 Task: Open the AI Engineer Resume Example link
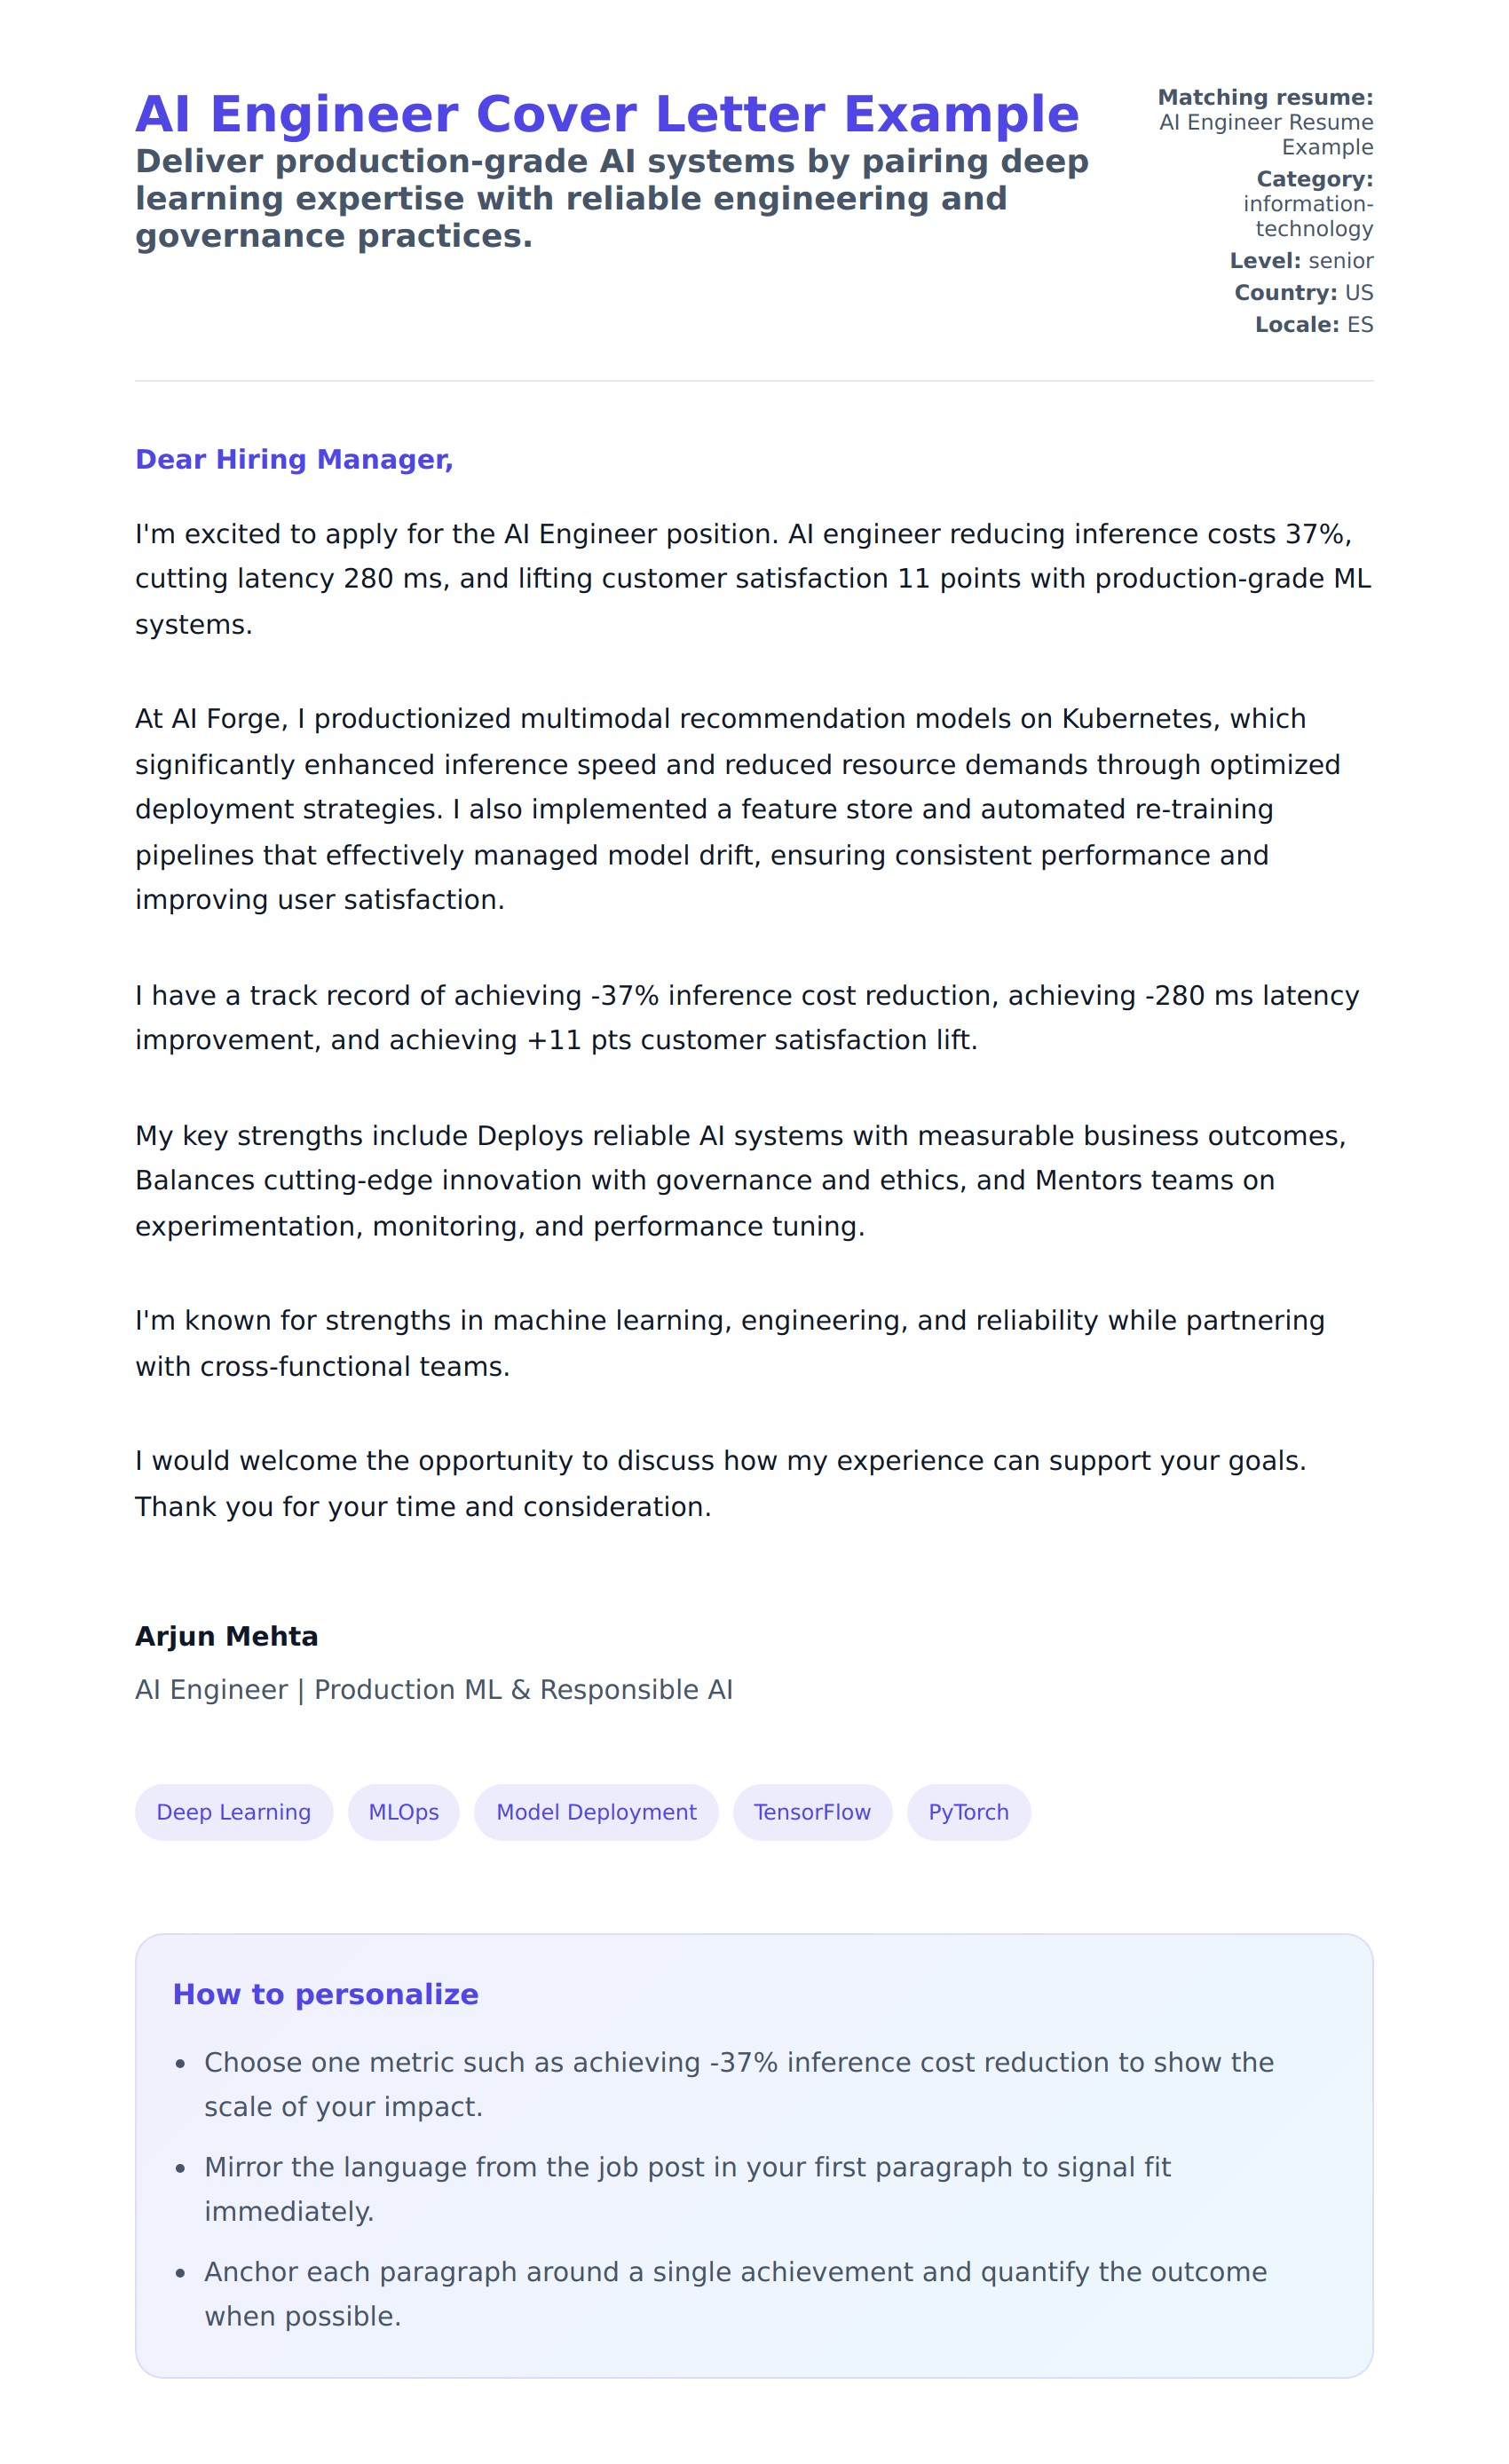1266,135
